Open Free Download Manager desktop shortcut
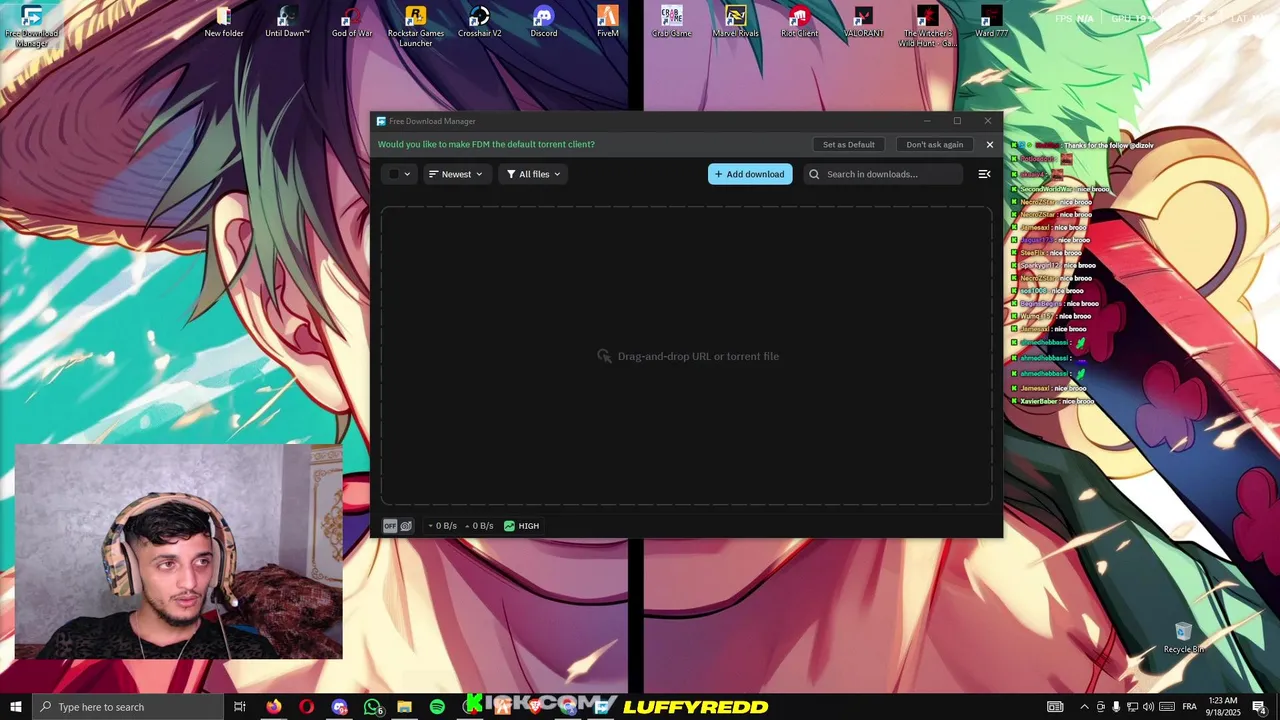1280x720 pixels. [x=31, y=26]
